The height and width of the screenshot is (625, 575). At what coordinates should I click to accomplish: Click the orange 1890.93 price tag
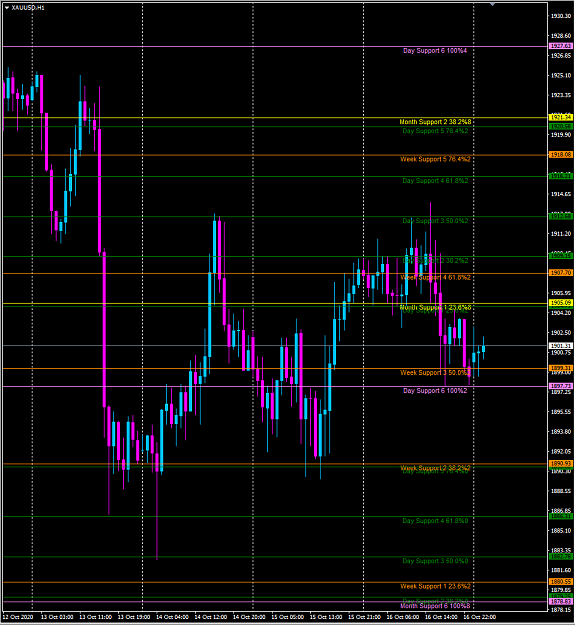(561, 464)
